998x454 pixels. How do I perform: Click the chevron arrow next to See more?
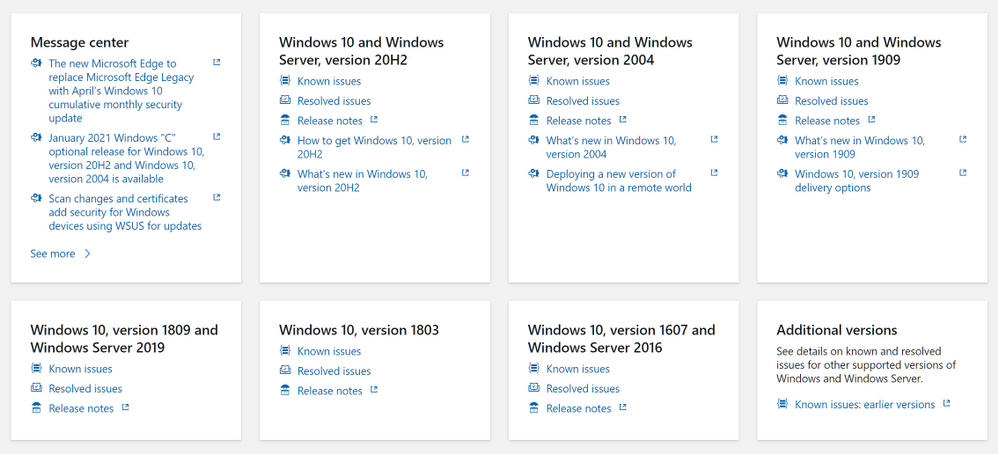88,253
